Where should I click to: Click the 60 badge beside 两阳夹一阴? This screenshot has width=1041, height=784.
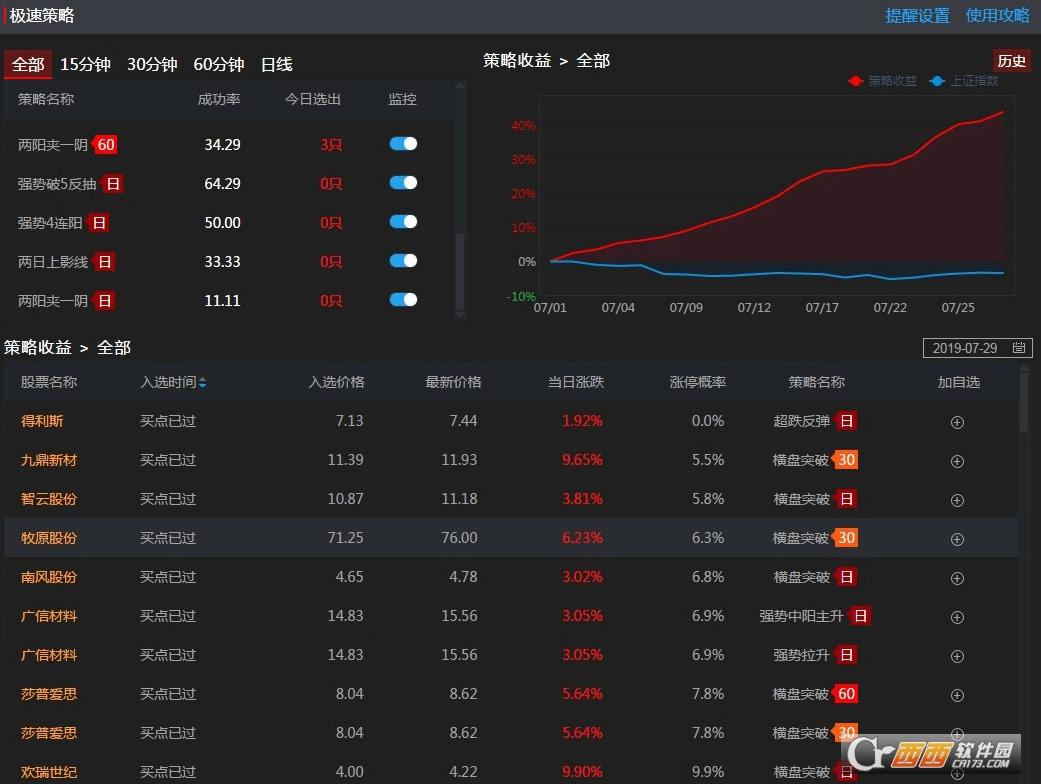[x=105, y=145]
